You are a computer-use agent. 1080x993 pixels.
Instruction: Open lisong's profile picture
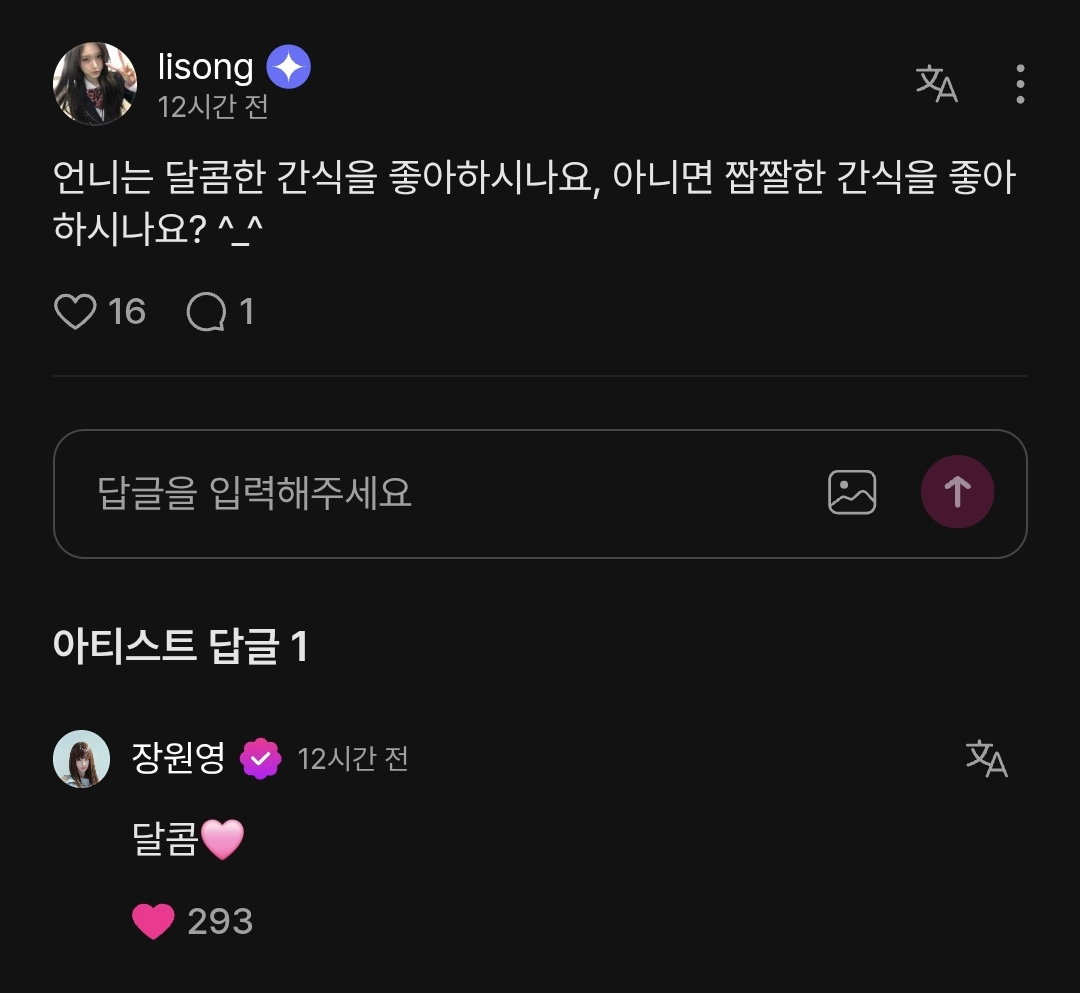95,84
